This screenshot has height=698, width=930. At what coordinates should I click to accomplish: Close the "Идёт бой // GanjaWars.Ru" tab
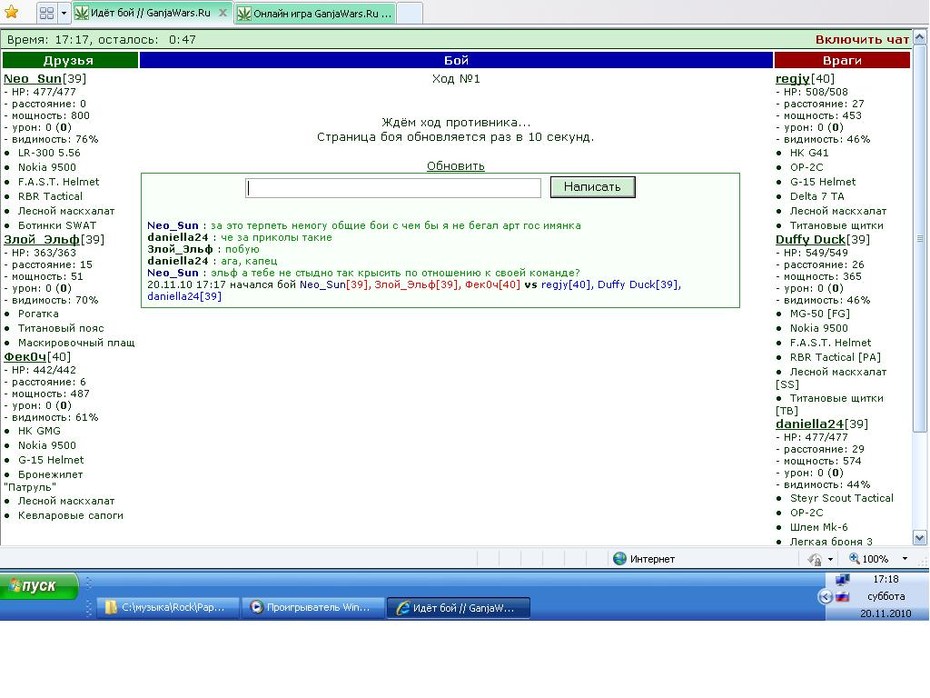(x=223, y=12)
